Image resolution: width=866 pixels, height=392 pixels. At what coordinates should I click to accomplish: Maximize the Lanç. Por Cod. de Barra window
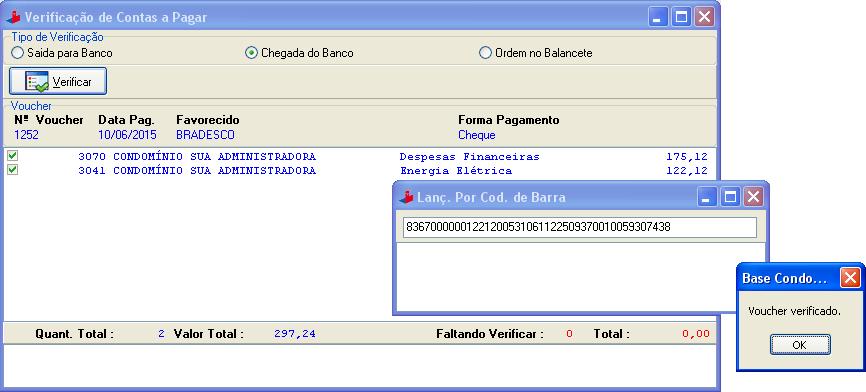(730, 197)
